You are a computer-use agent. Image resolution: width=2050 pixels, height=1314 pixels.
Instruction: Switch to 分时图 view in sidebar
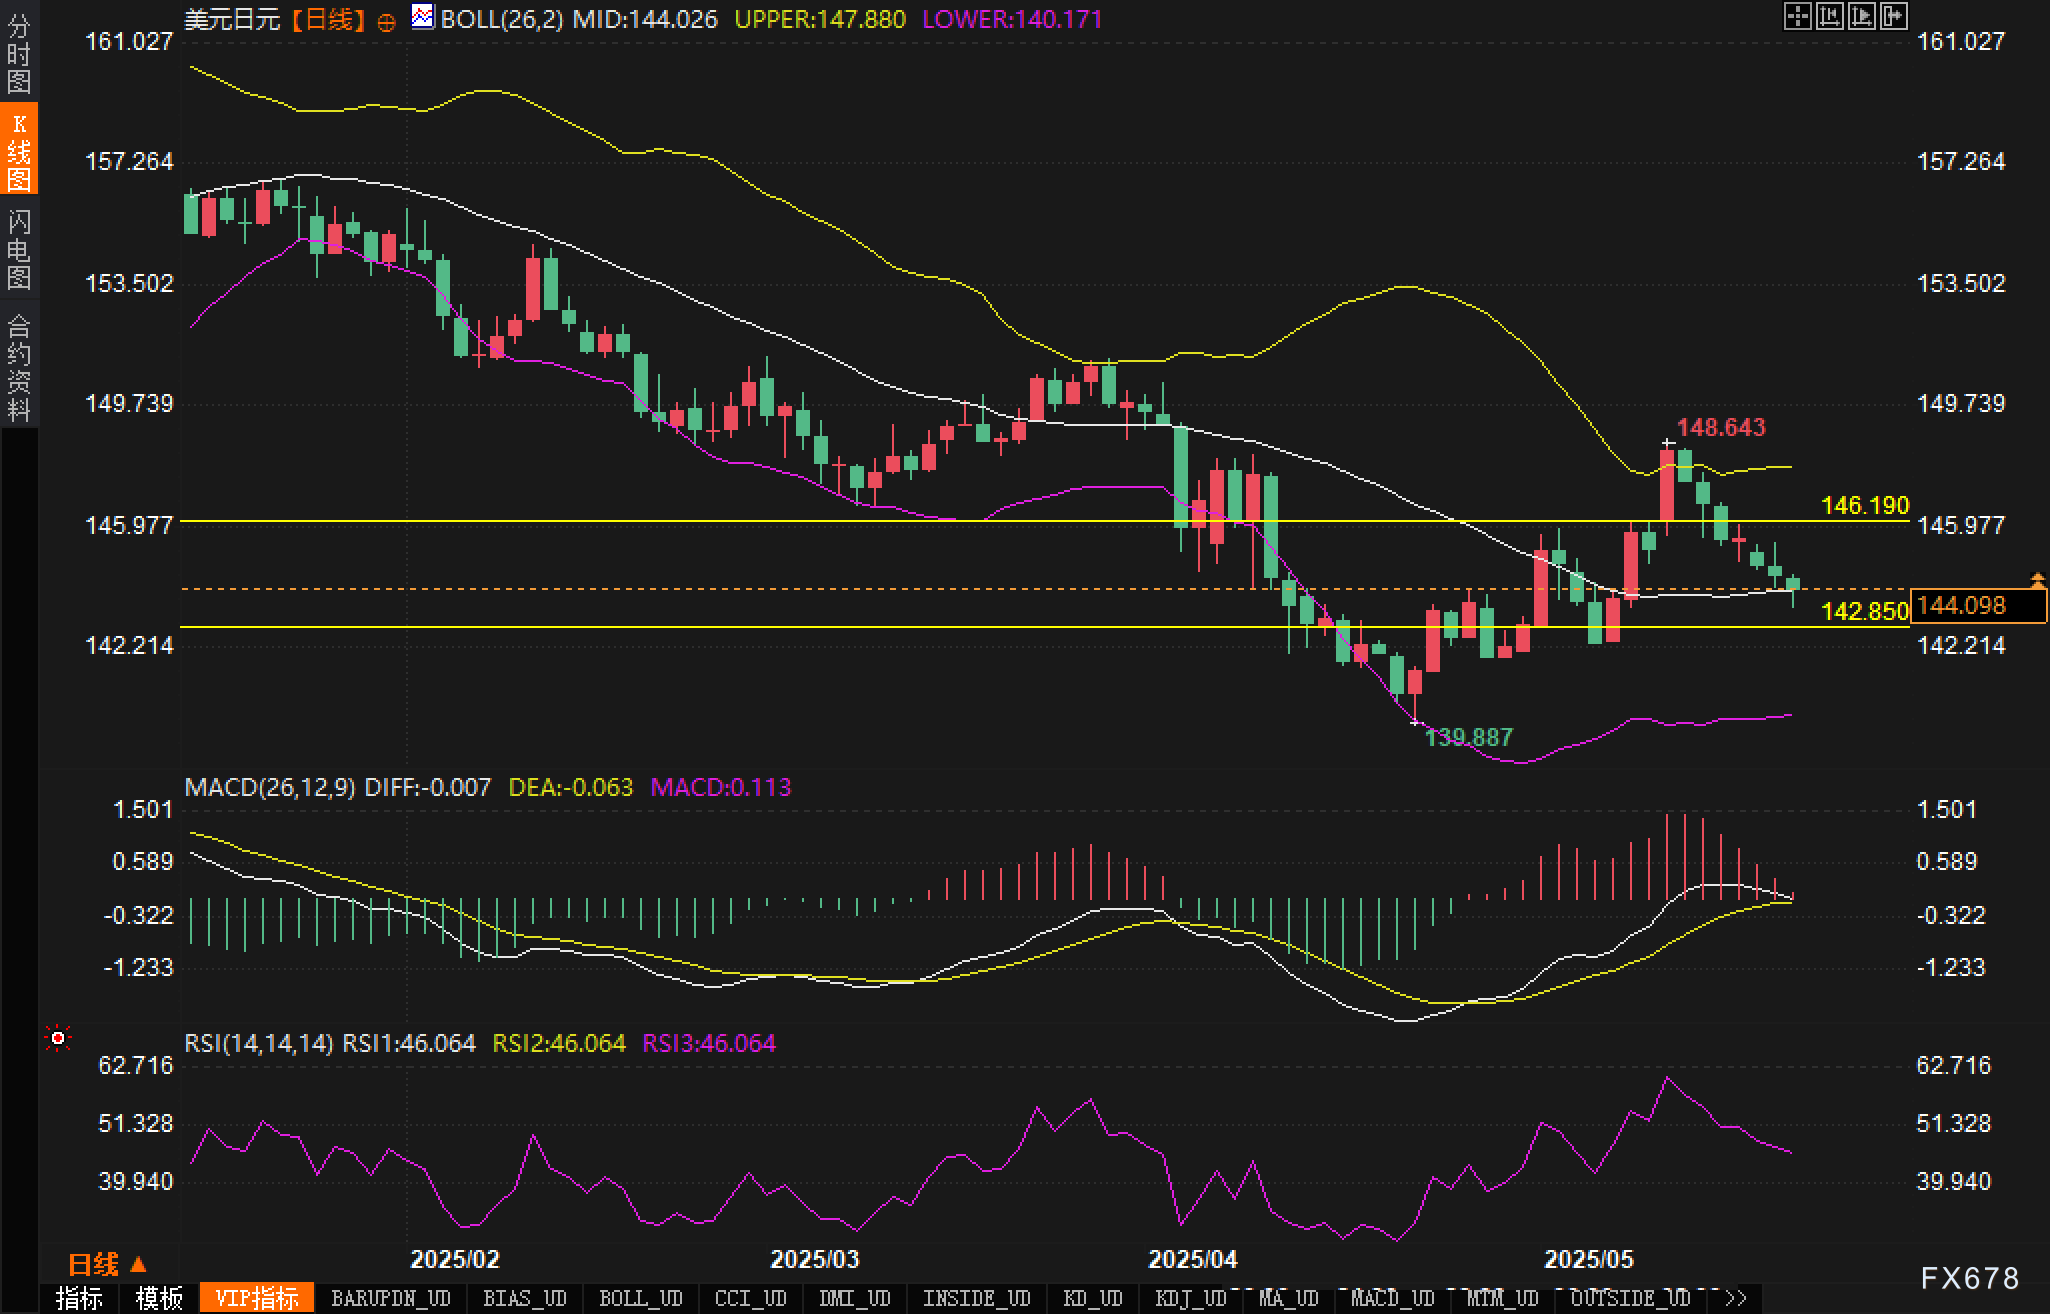tap(18, 53)
